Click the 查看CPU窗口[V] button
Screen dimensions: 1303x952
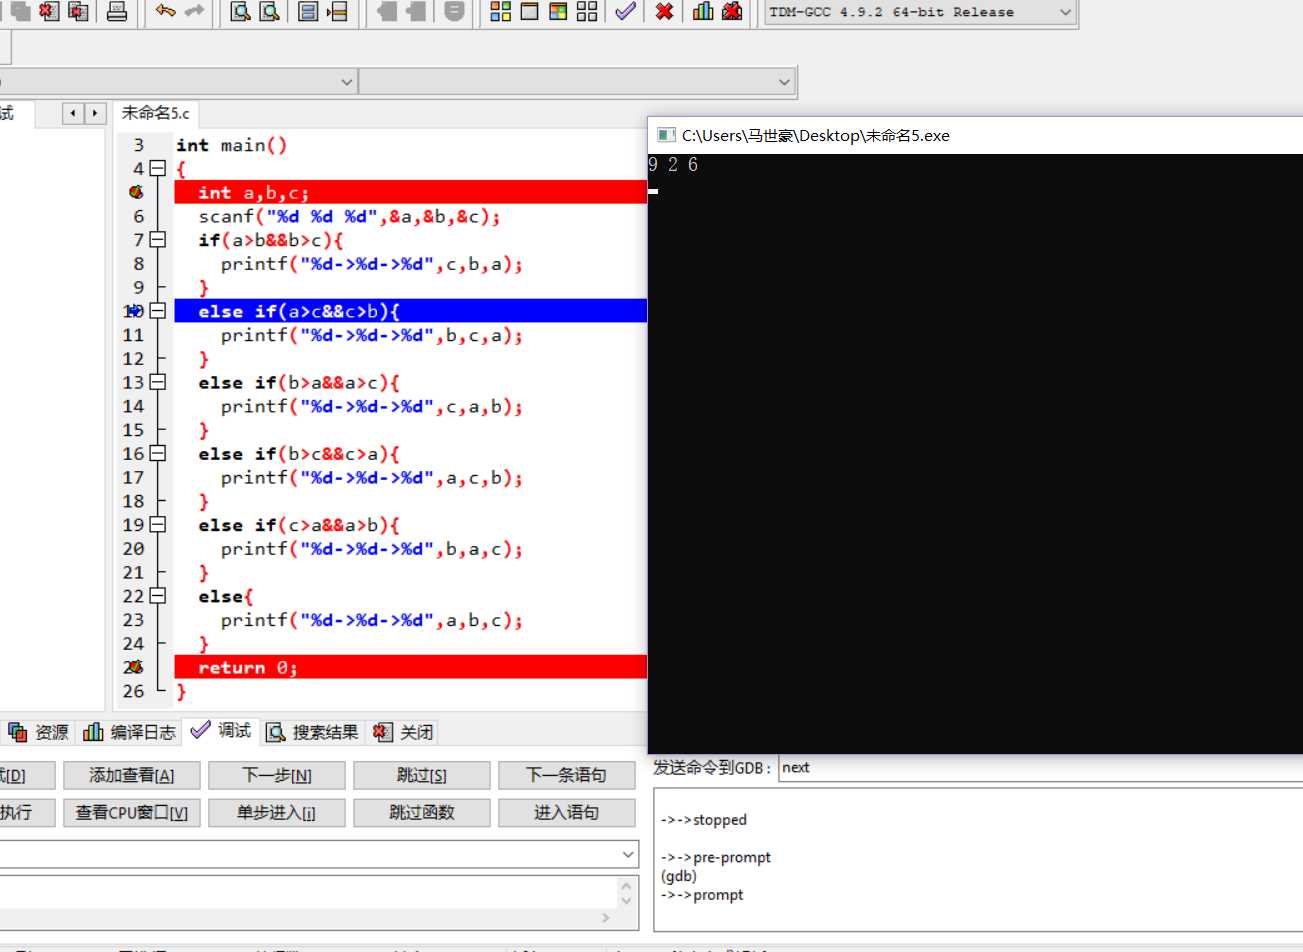click(x=132, y=813)
